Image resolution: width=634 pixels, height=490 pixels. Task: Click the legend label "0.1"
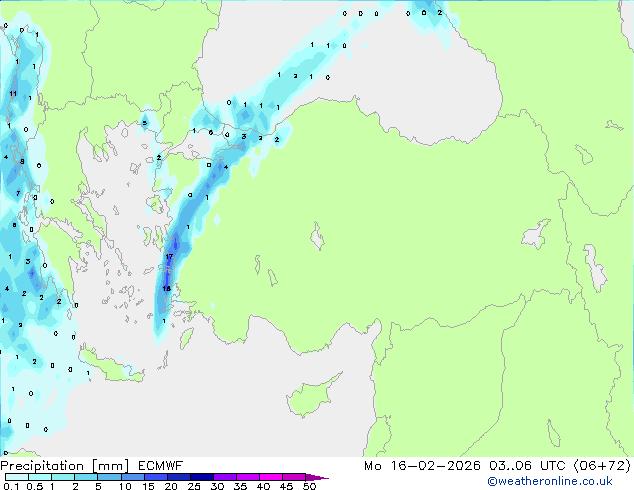click(x=11, y=486)
